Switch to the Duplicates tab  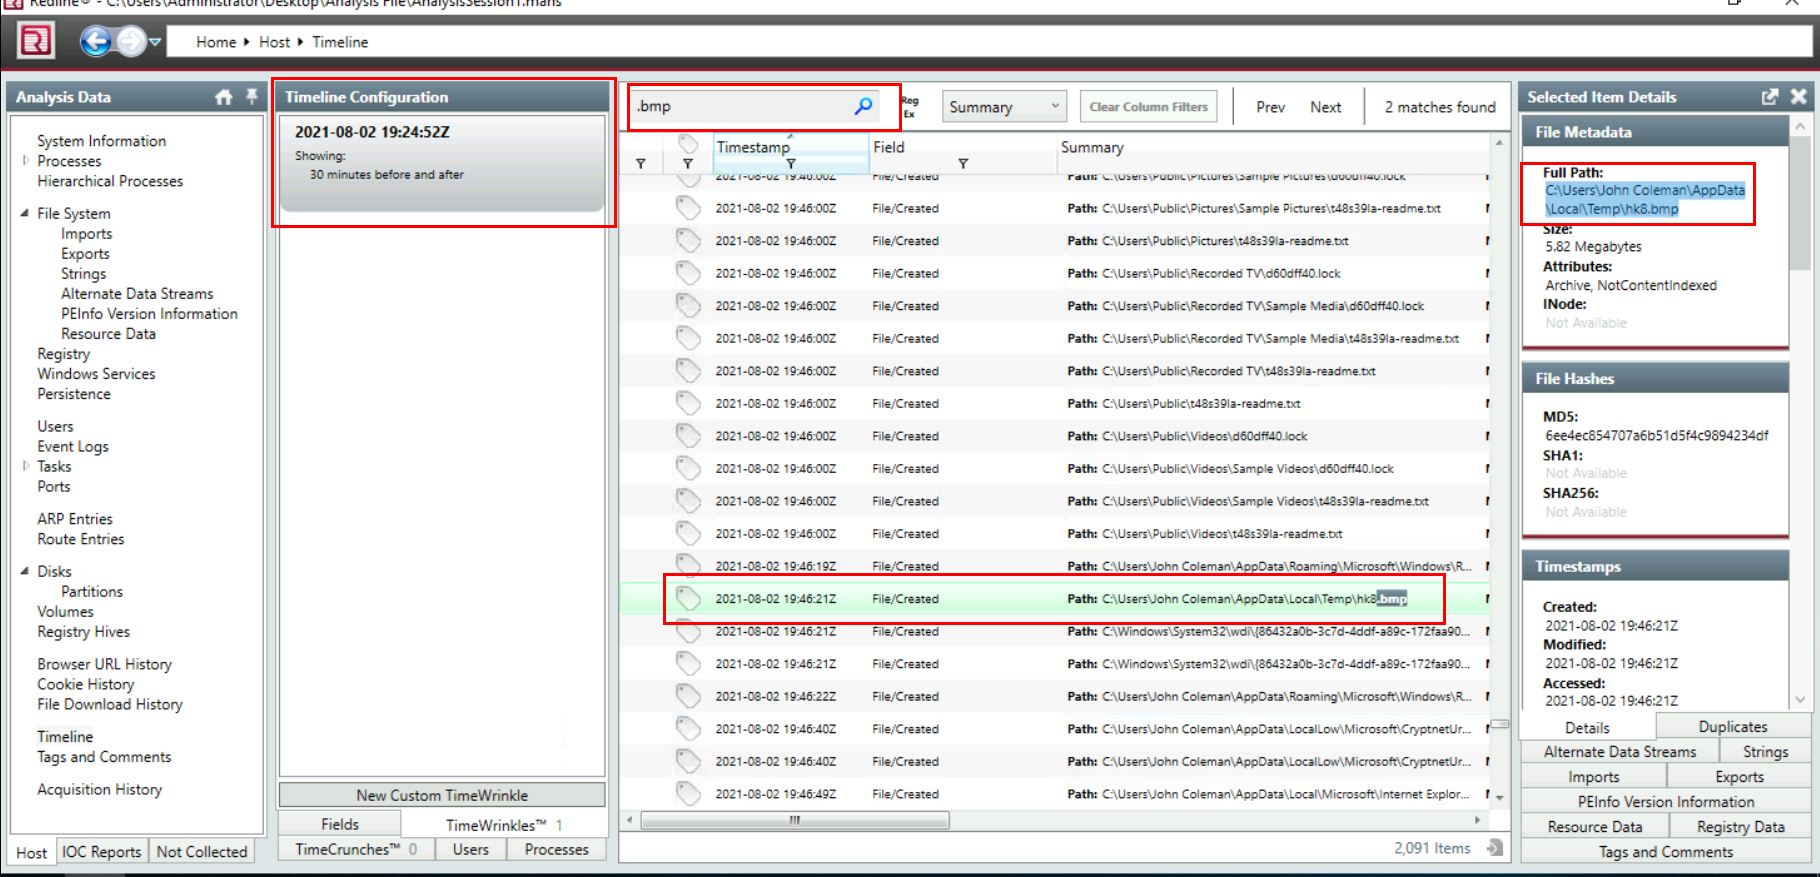[x=1732, y=727]
